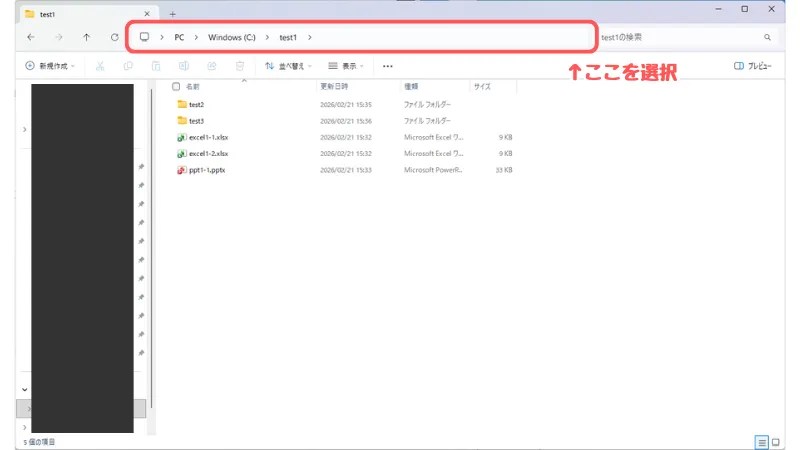Collapse the downward chevron in navigation pane

click(x=24, y=389)
